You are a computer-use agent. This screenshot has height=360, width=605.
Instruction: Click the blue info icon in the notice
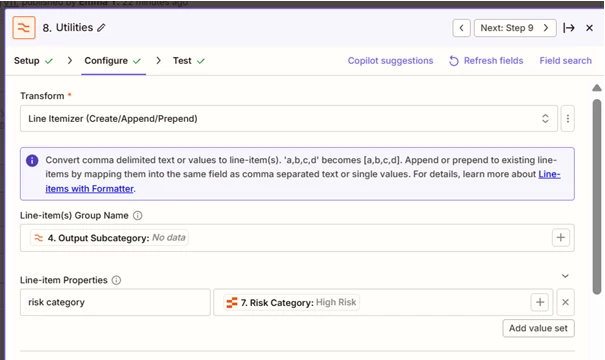32,160
